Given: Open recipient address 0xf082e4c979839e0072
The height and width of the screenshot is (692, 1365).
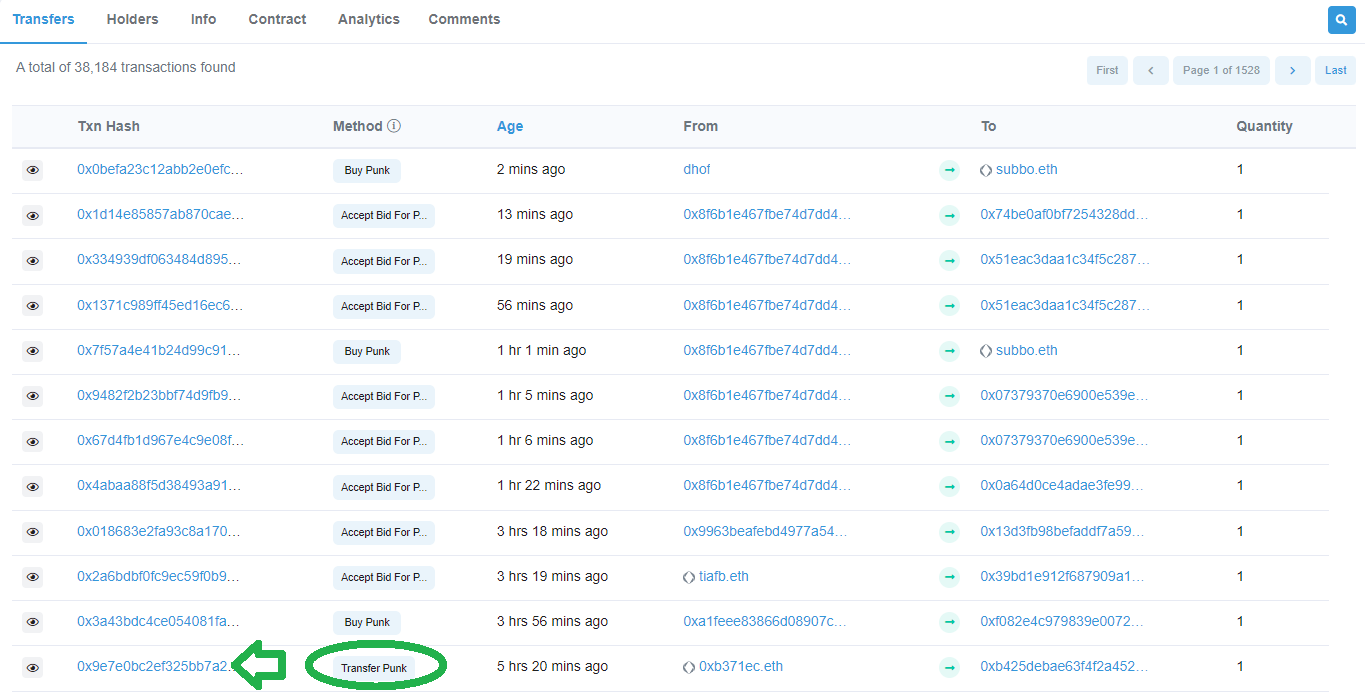Looking at the screenshot, I should click(1063, 621).
